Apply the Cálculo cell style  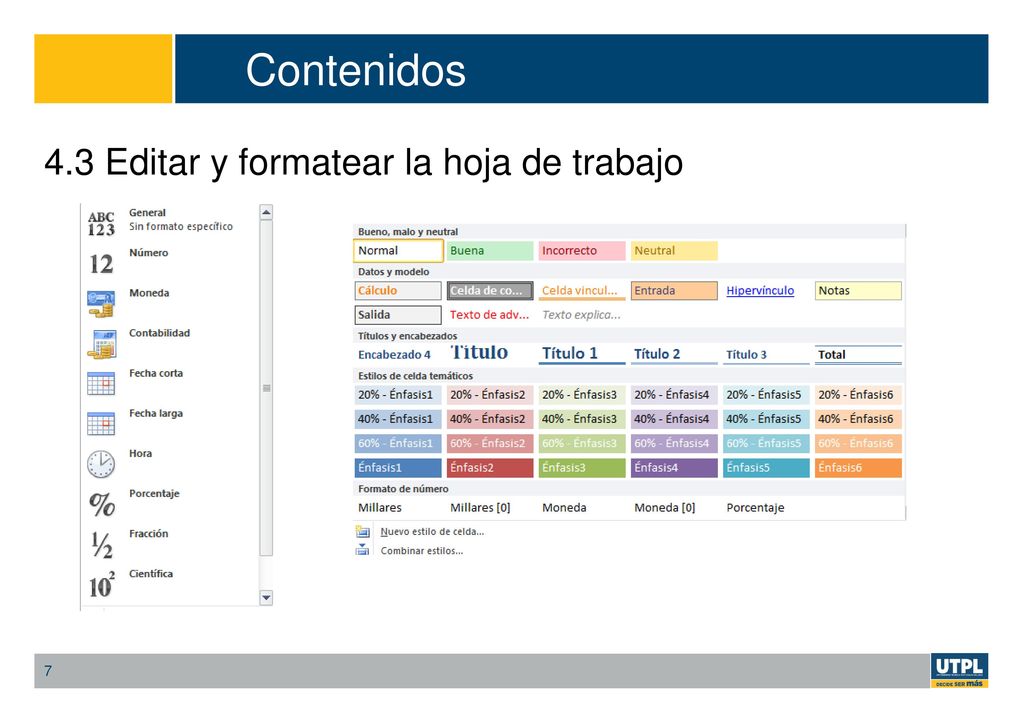[398, 291]
